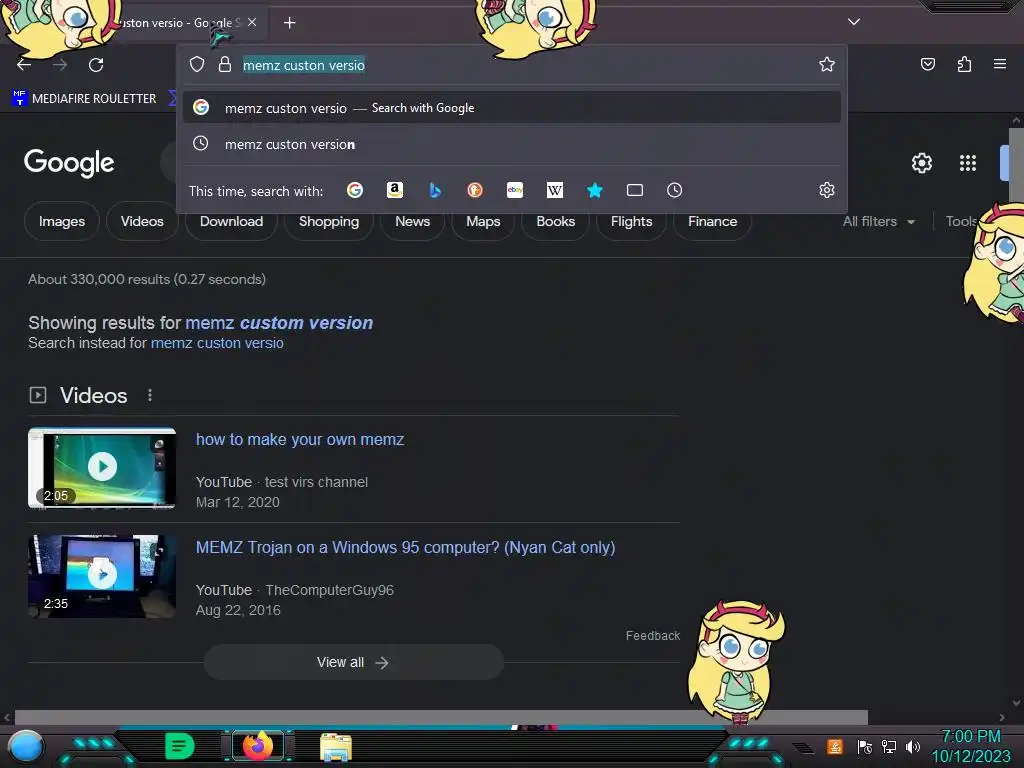The image size is (1024, 768).
Task: Close the Google Search tab
Action: 252,22
